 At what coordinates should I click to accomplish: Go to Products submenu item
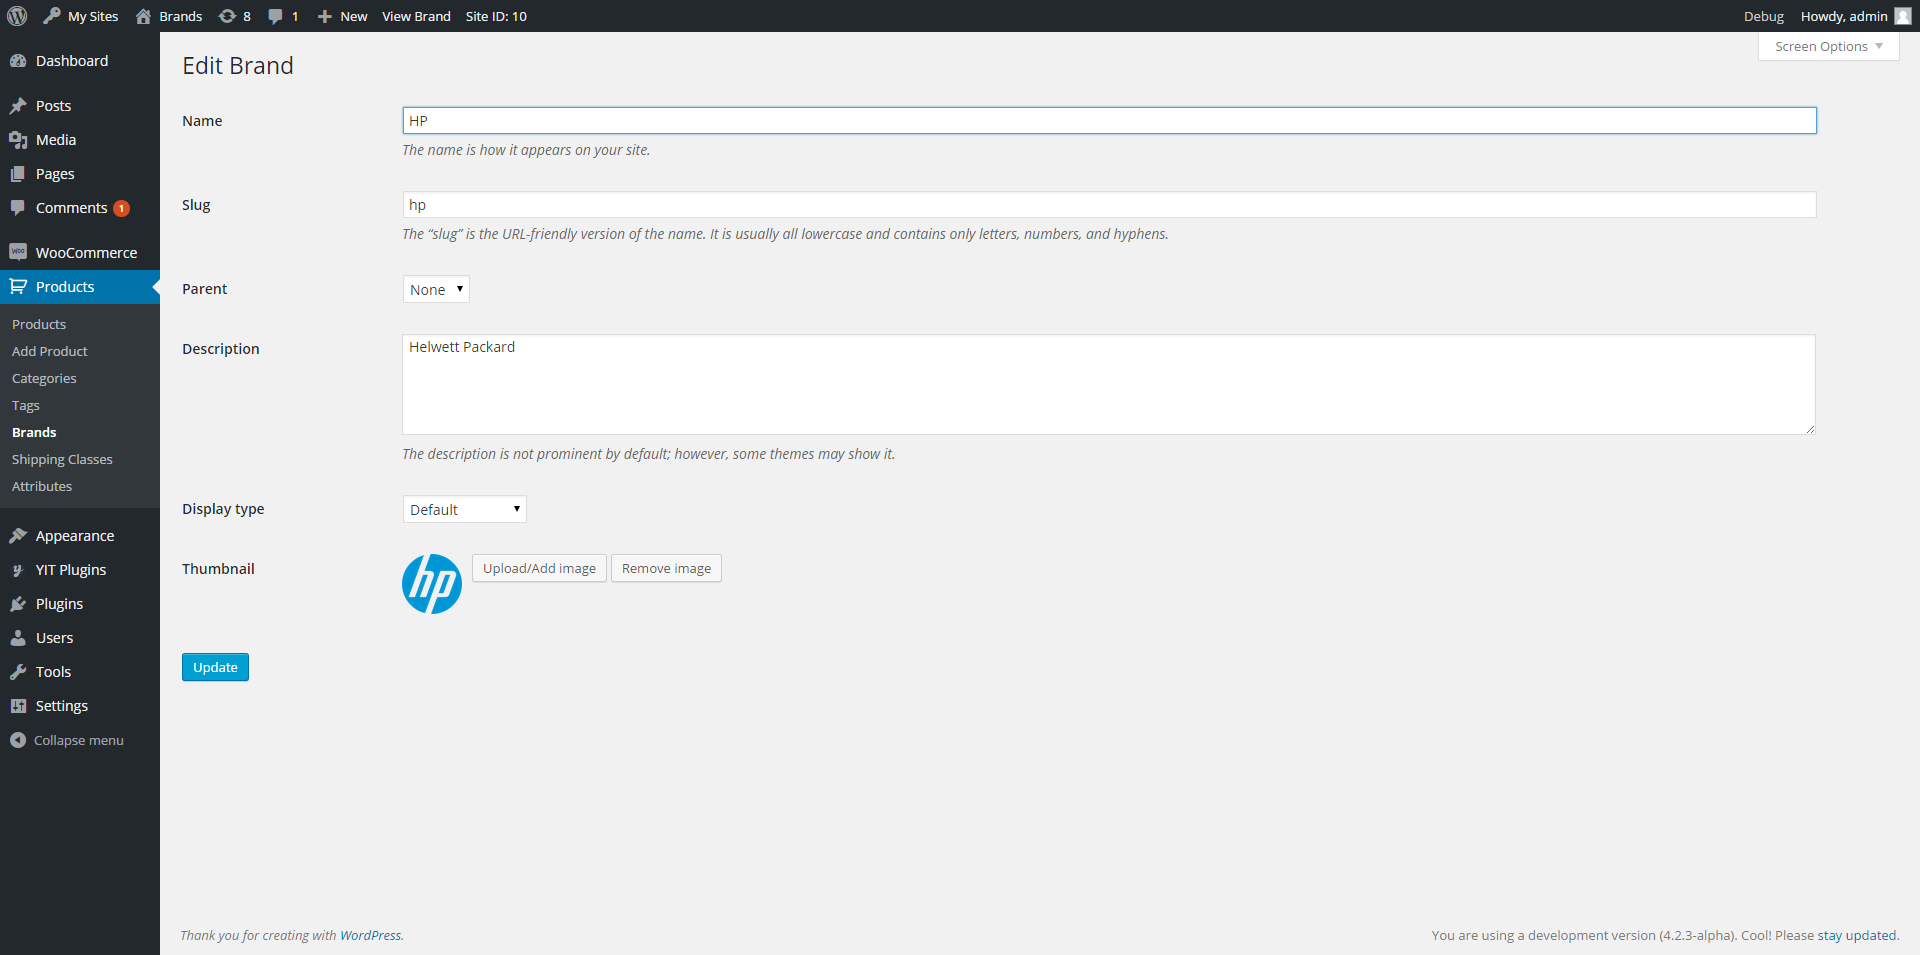point(39,324)
